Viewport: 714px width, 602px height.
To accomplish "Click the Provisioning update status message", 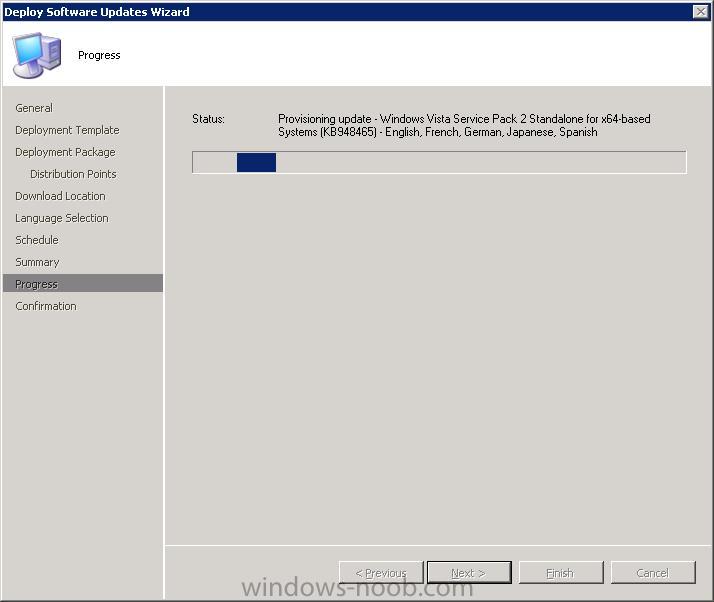I will point(464,125).
